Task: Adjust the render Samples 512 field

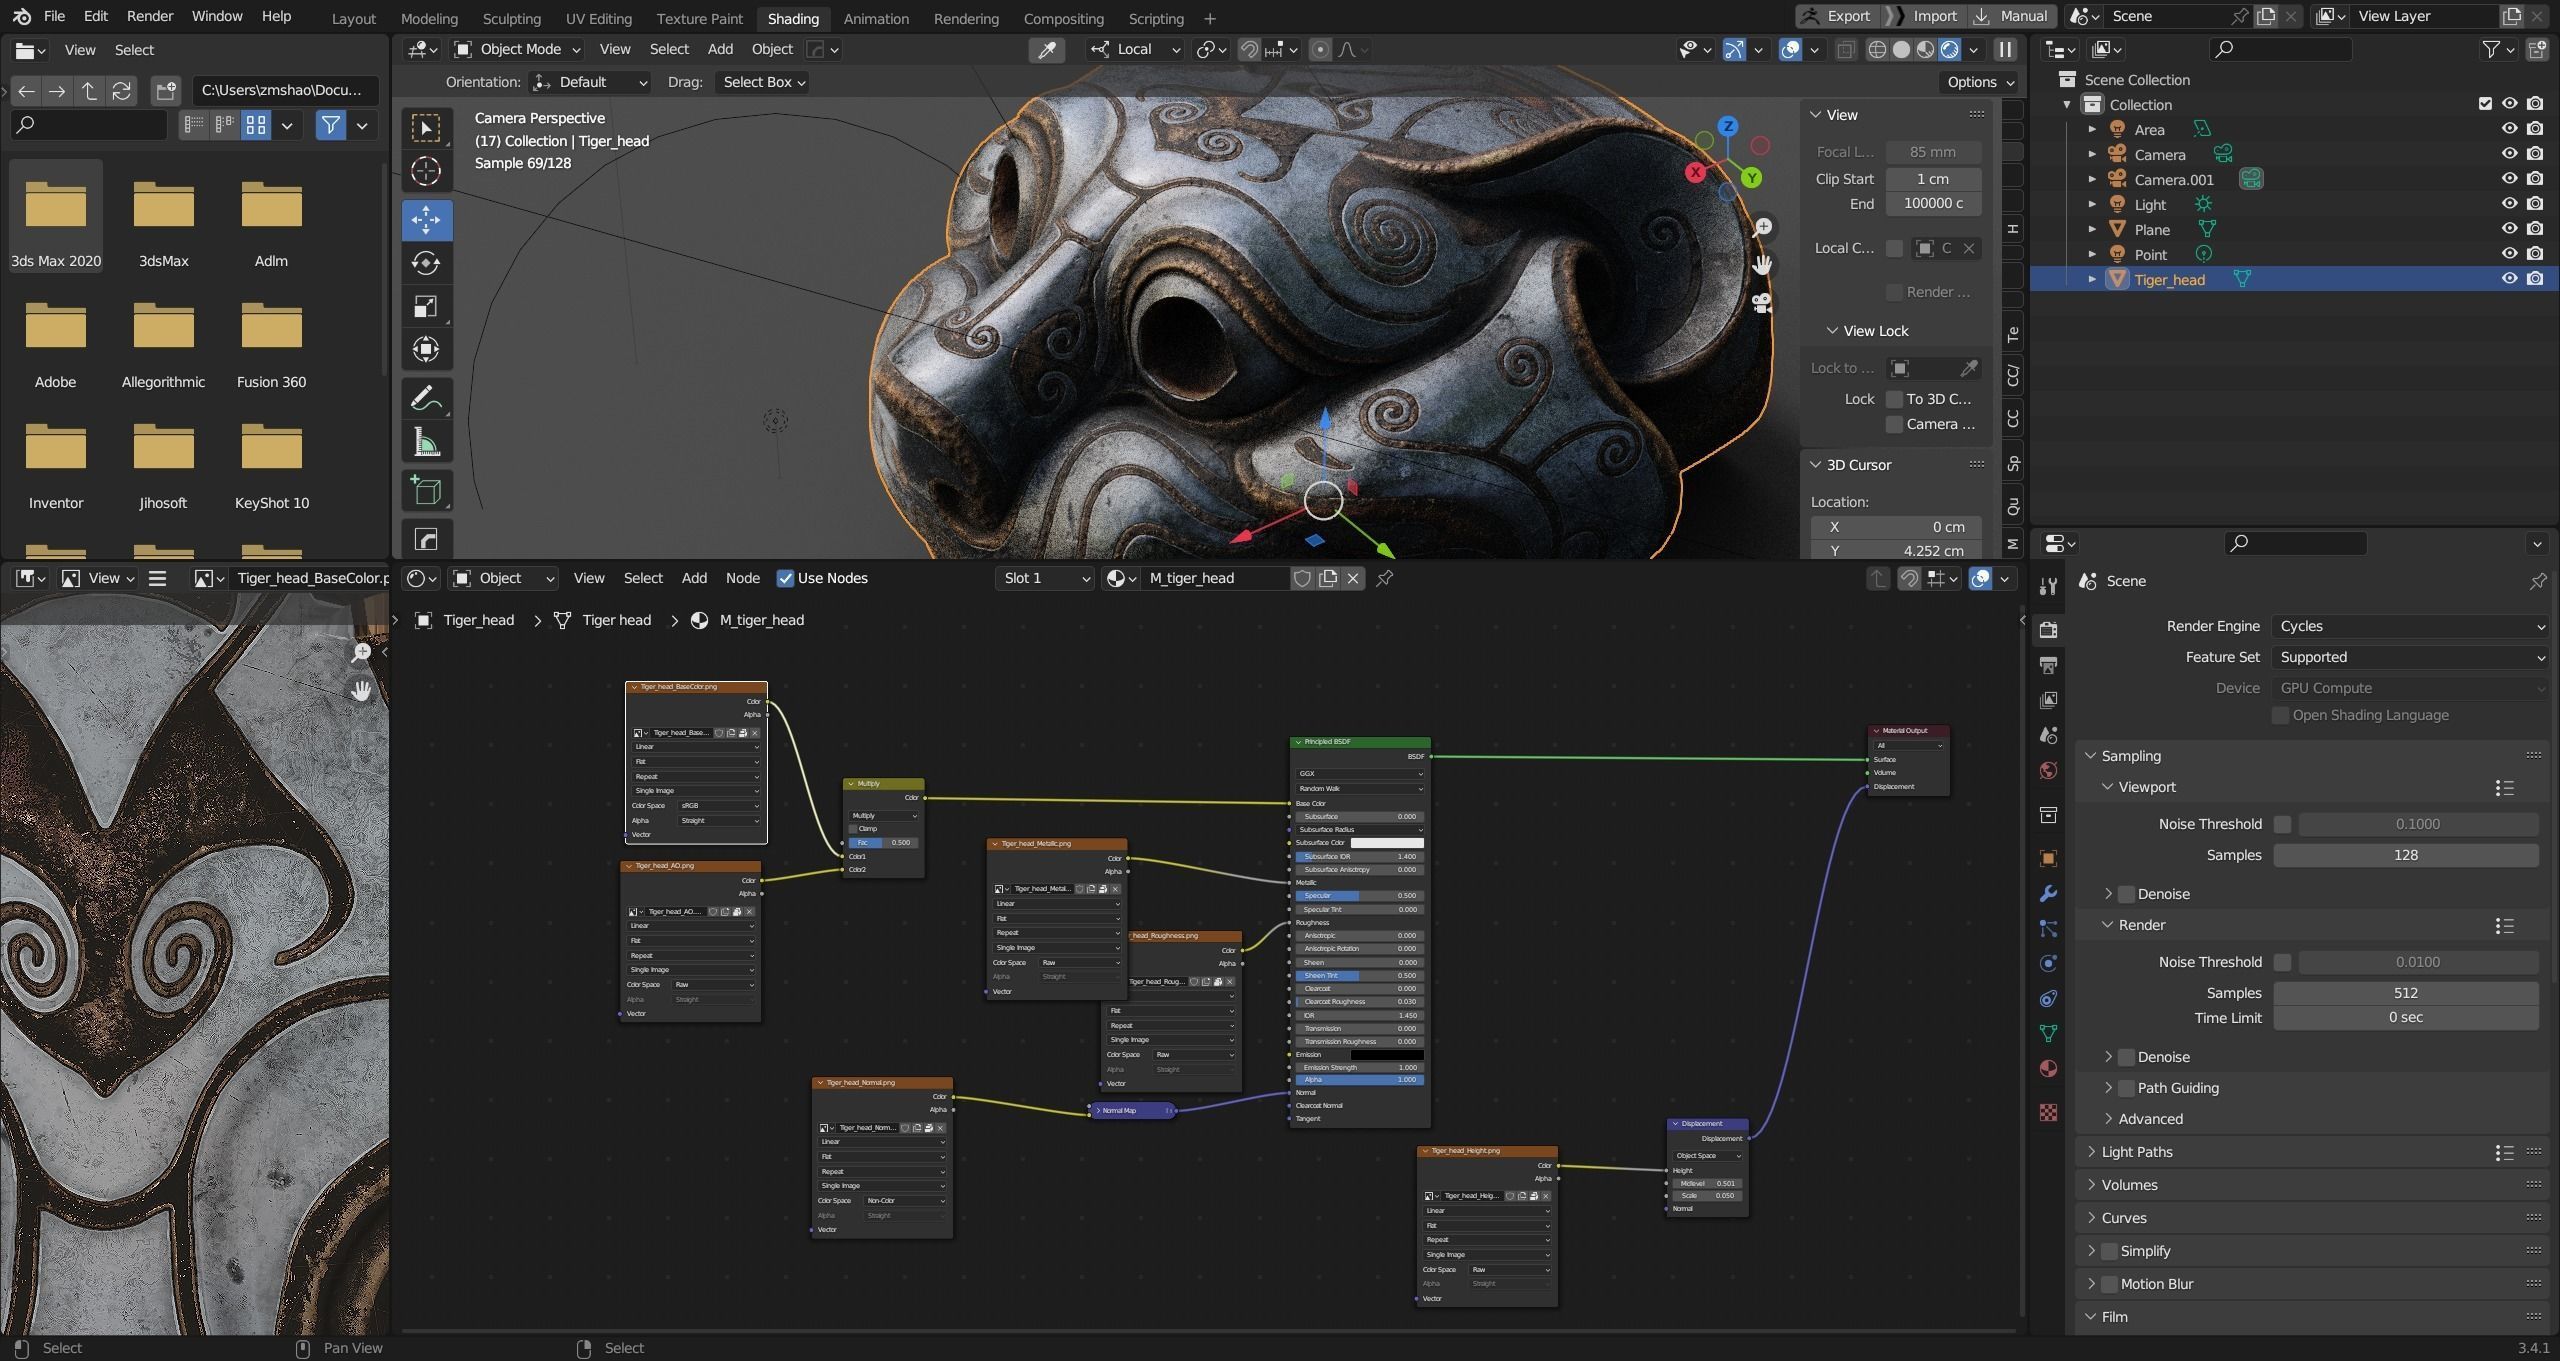Action: click(x=2405, y=993)
